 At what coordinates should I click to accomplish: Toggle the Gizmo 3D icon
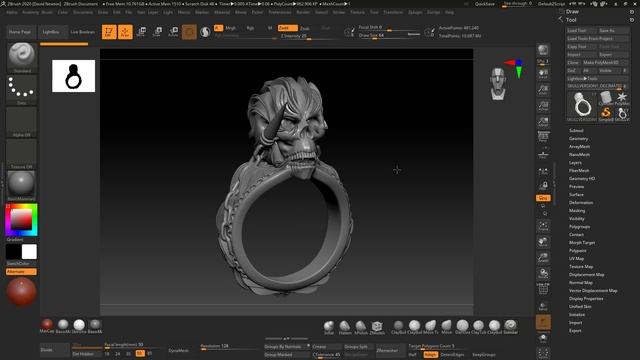[189, 31]
